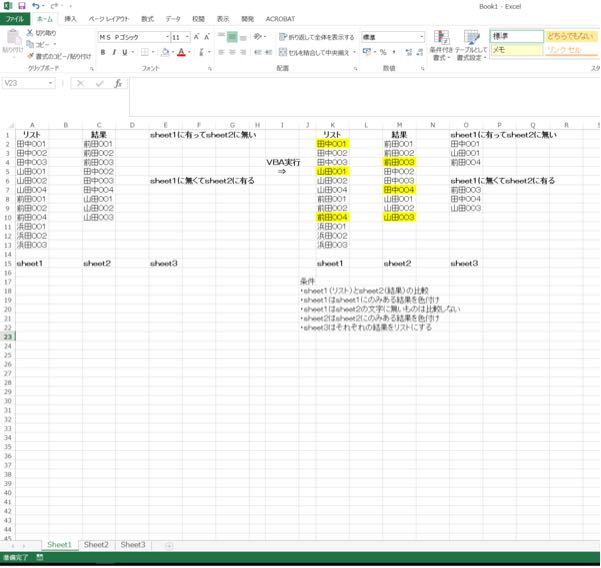Click the Paste clipboard icon
Image resolution: width=601 pixels, height=568 pixels.
click(13, 38)
